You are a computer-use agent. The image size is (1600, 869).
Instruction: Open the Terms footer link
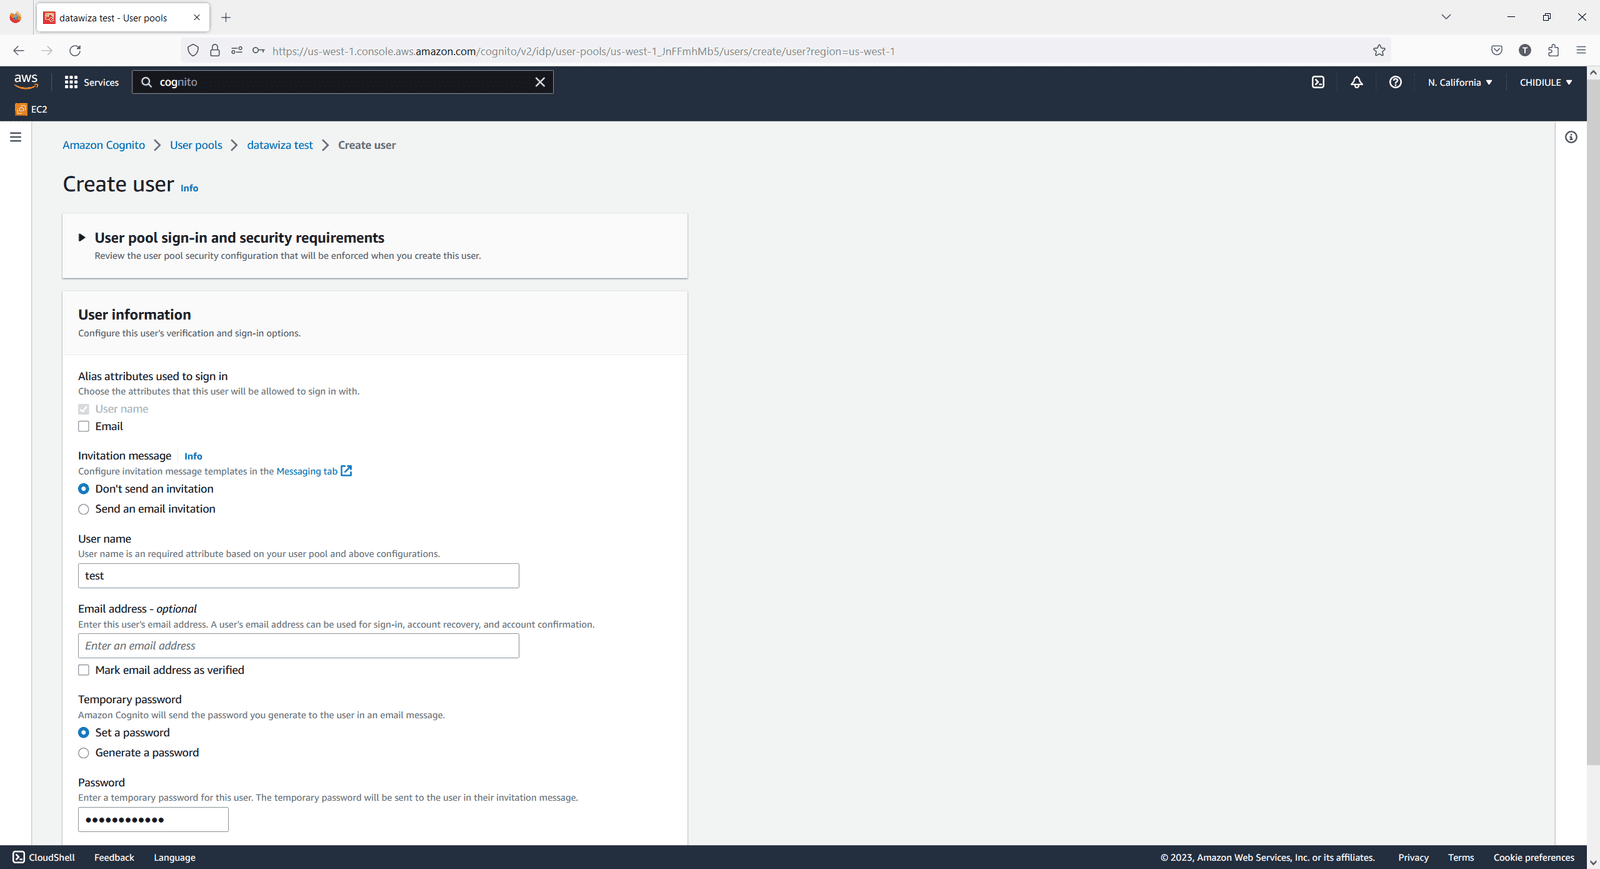tap(1461, 857)
